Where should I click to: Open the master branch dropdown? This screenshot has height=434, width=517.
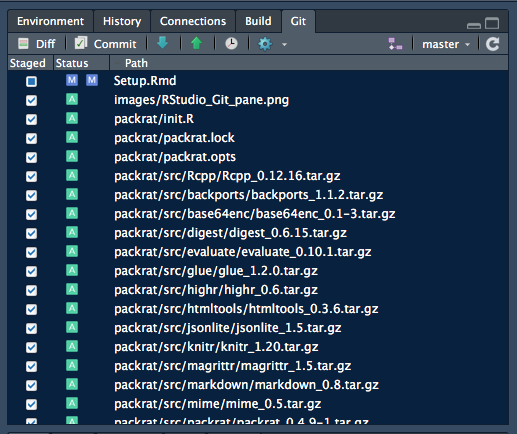point(446,44)
